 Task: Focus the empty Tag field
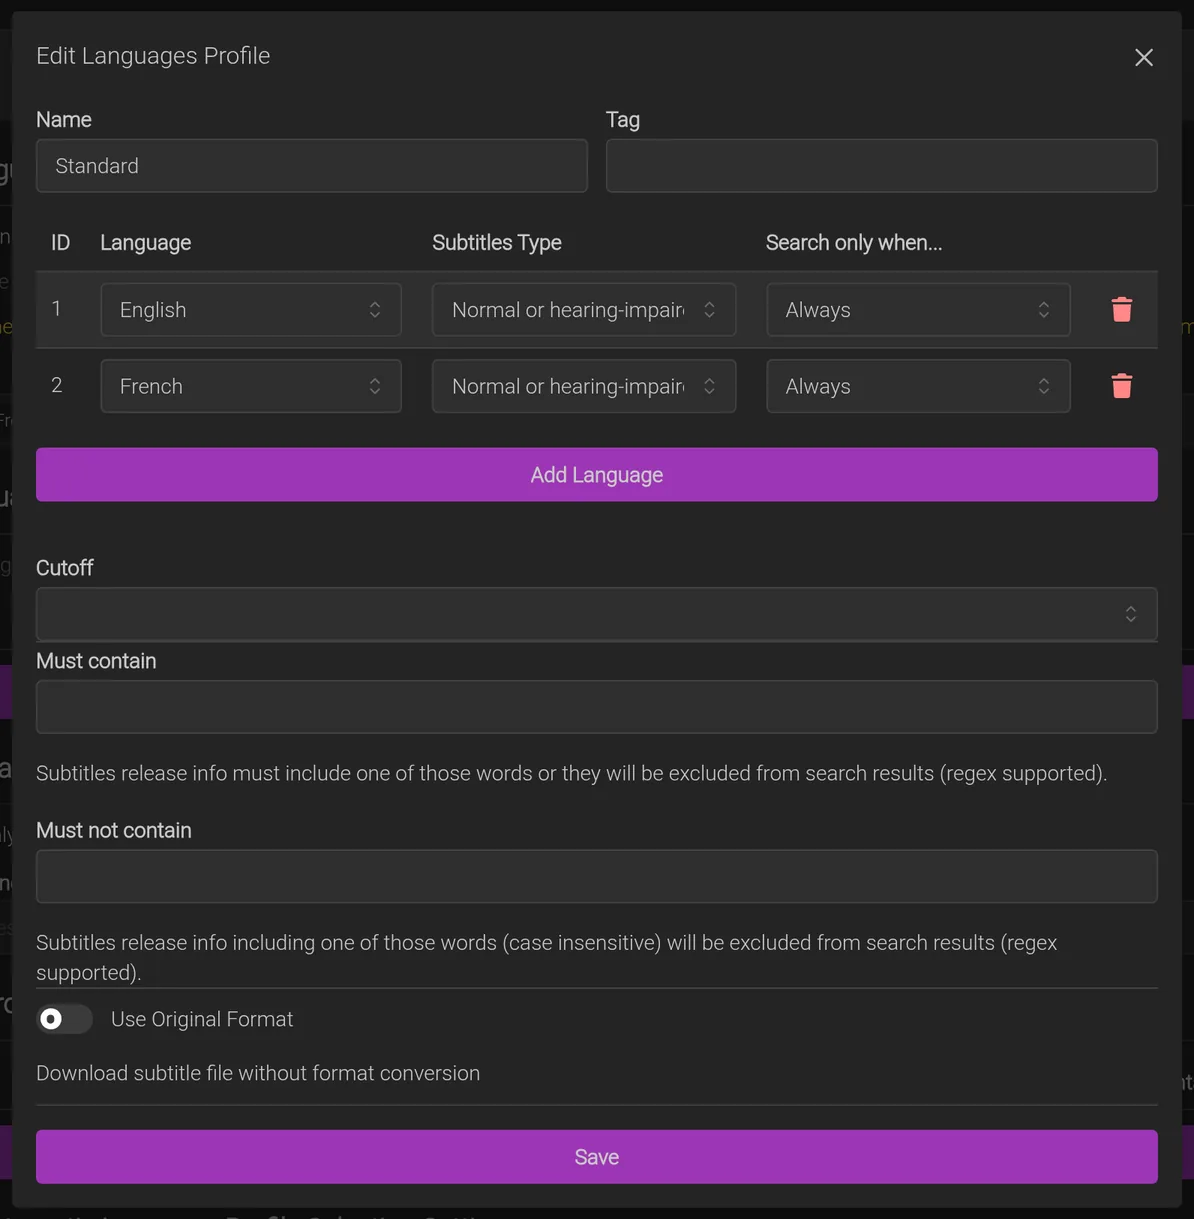[881, 166]
